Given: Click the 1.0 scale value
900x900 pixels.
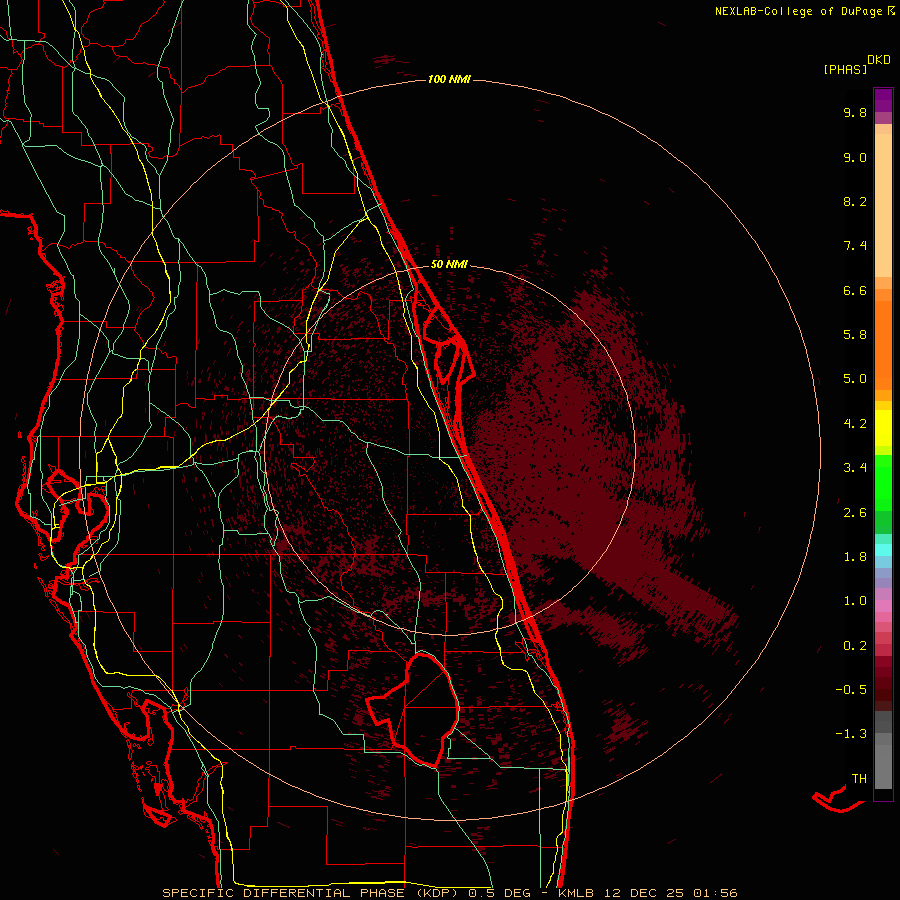Looking at the screenshot, I should pos(855,601).
